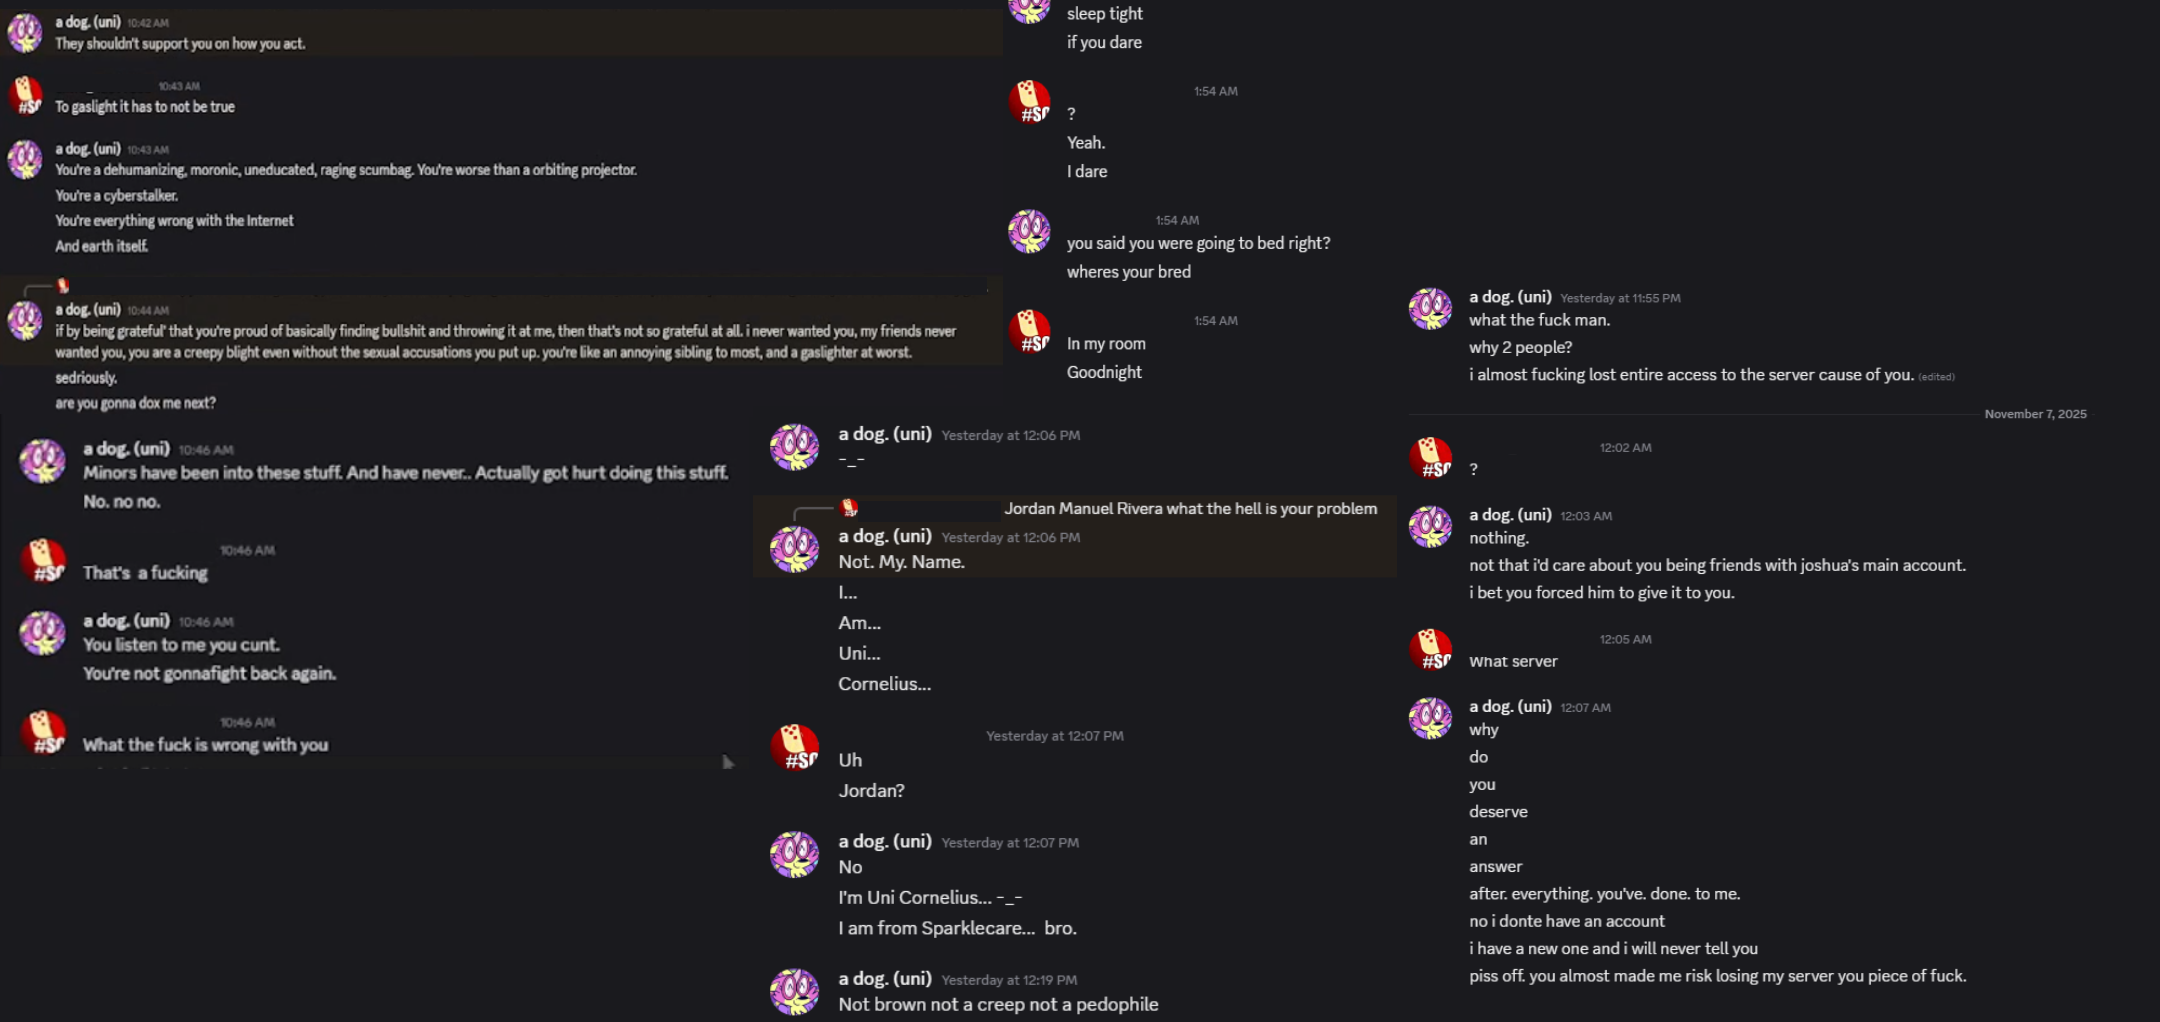Click red avatar next to "Uh Jordan?" message
The height and width of the screenshot is (1022, 2160).
click(794, 747)
